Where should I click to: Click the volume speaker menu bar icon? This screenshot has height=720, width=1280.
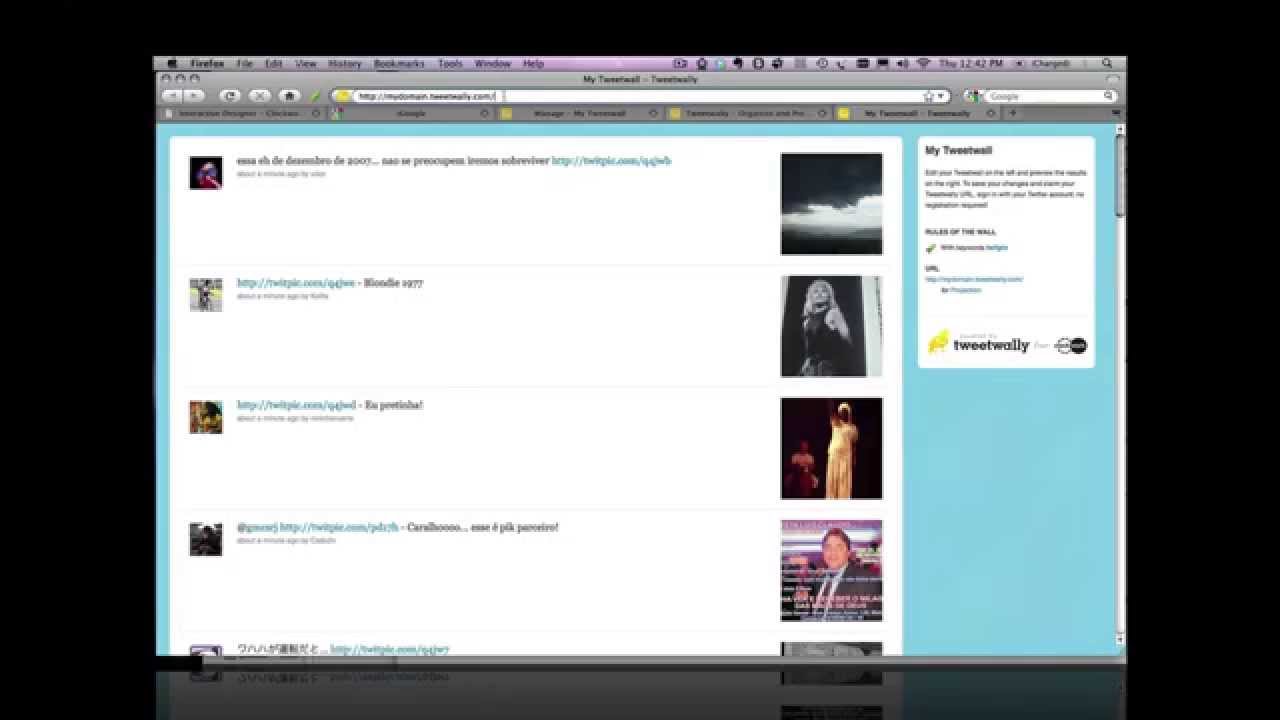point(903,63)
